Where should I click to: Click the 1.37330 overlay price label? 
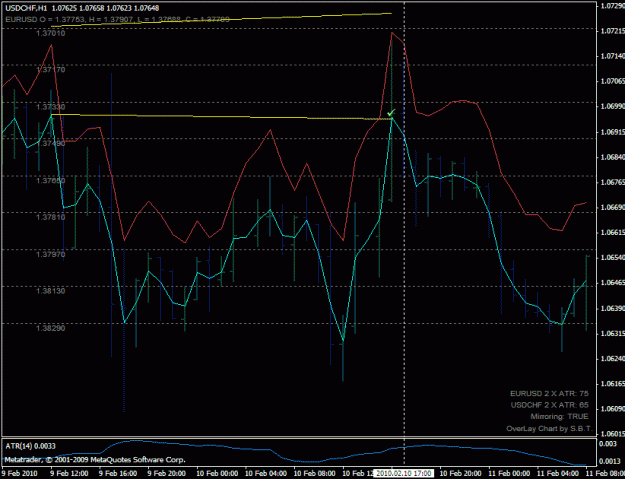[51, 107]
